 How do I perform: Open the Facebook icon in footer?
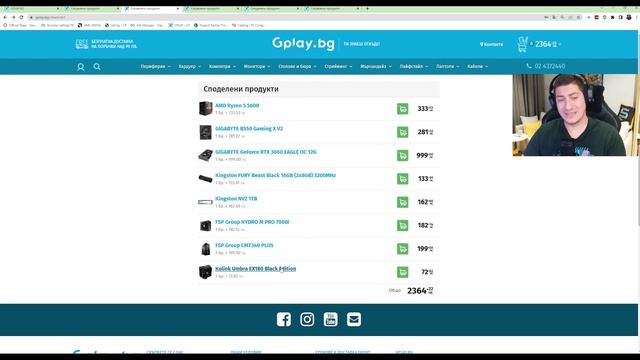(x=284, y=319)
